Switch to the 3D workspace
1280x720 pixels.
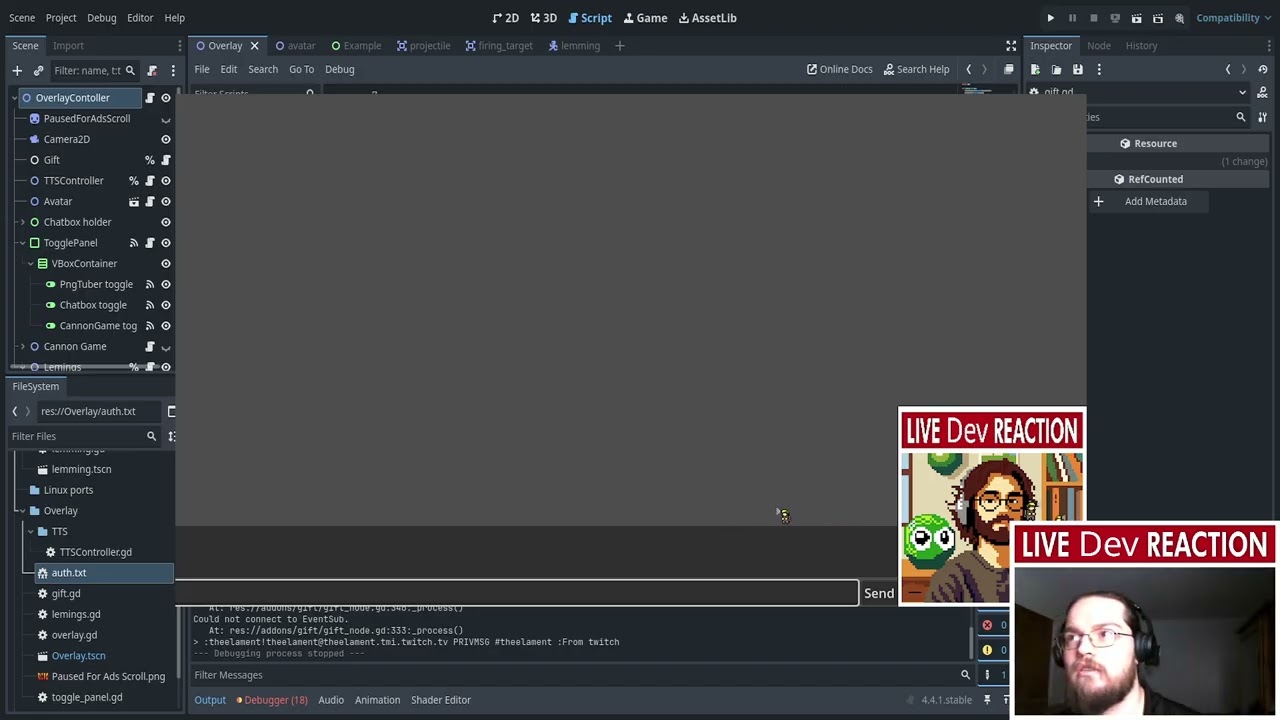click(543, 18)
